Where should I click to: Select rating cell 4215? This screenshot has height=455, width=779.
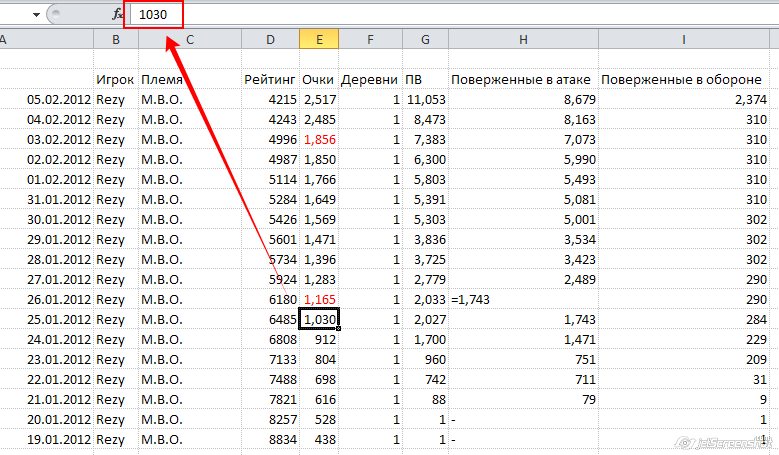pyautogui.click(x=270, y=99)
